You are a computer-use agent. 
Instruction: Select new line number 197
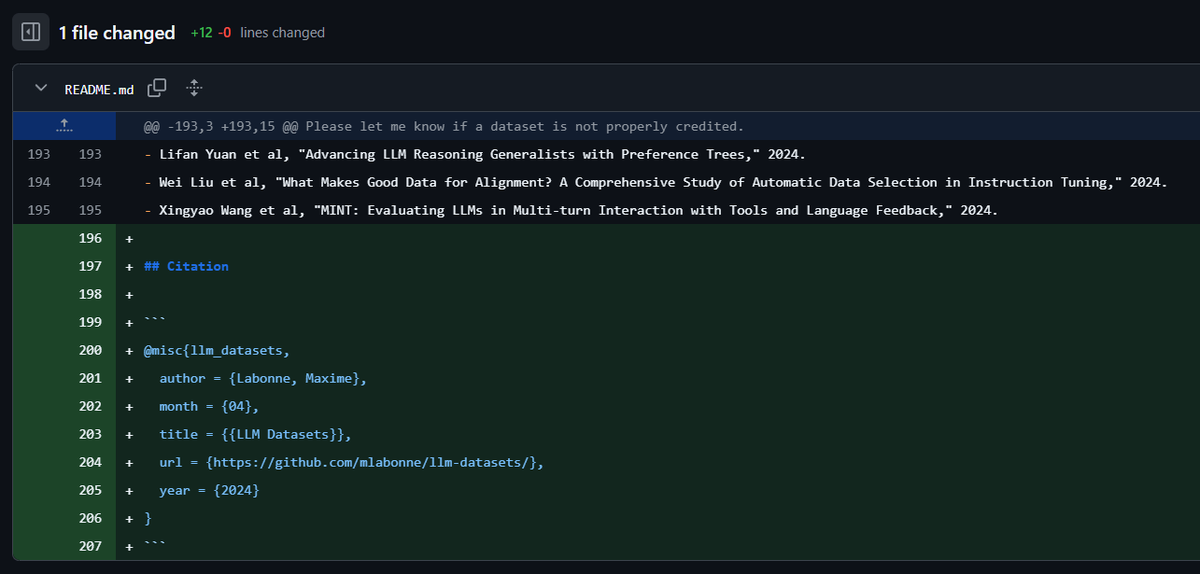coord(90,266)
